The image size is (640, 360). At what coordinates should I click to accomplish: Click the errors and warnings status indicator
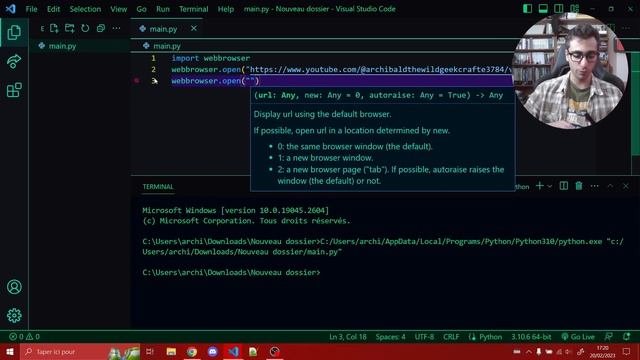click(x=24, y=337)
